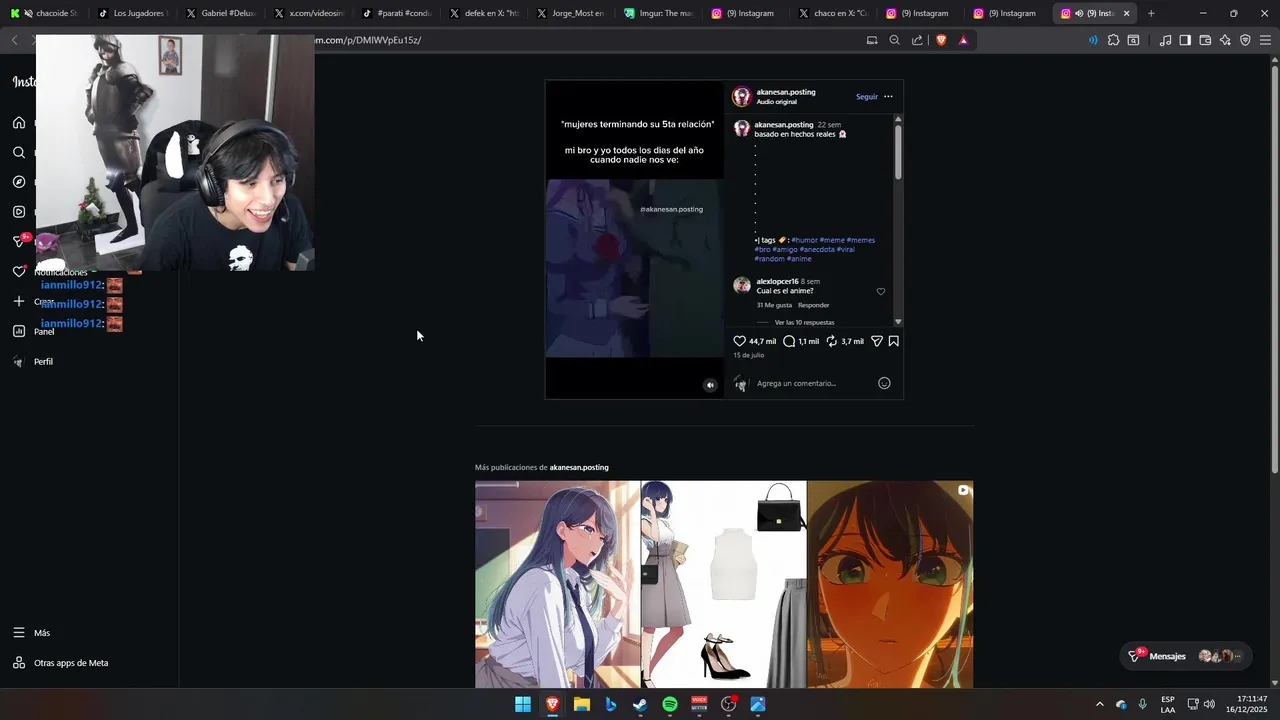This screenshot has height=720, width=1280.
Task: Open direct messages icon with 9+ badge in sidebar
Action: pos(19,241)
